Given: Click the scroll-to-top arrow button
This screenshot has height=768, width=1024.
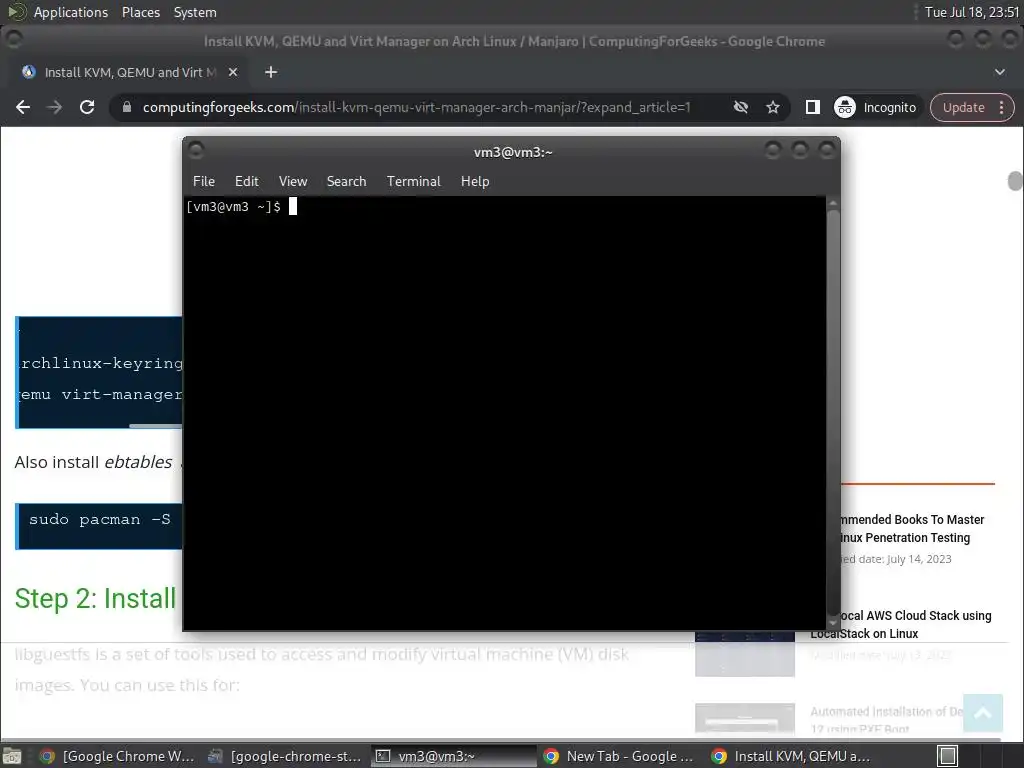Looking at the screenshot, I should [x=983, y=713].
